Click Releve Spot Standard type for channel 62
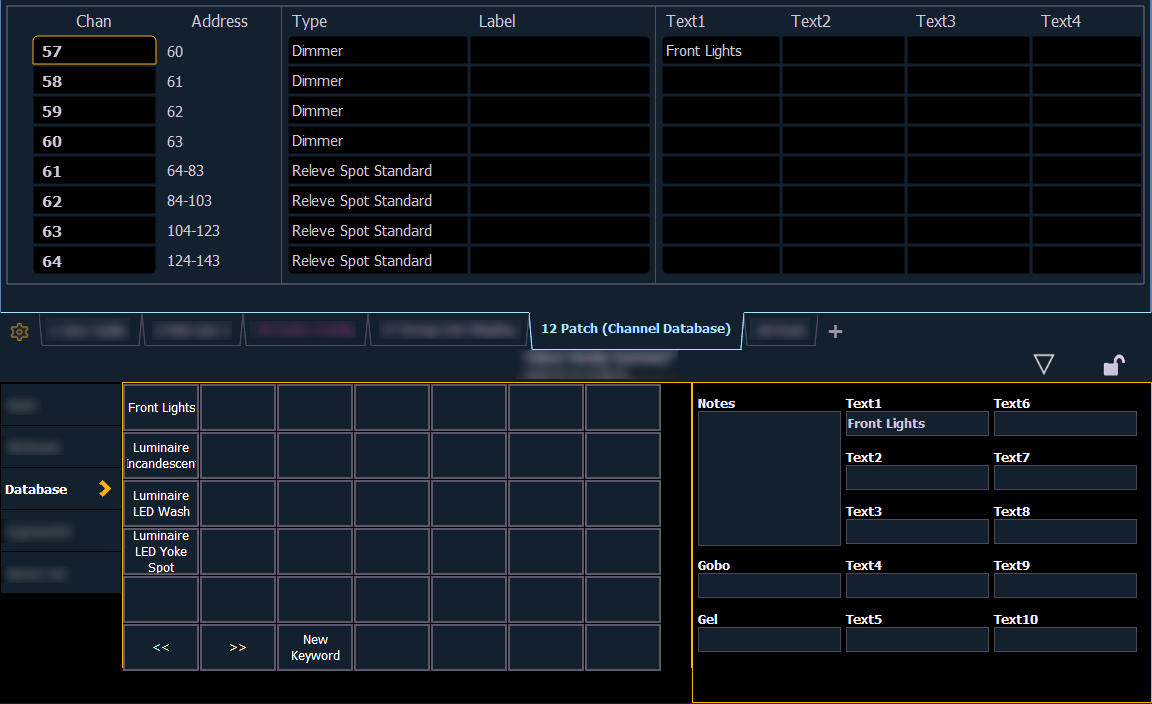The height and width of the screenshot is (704, 1152). pos(378,201)
